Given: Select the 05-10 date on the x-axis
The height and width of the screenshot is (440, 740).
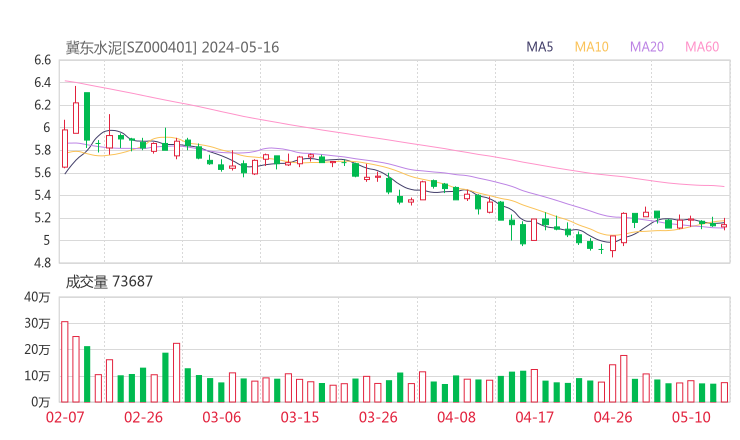Looking at the screenshot, I should 690,417.
